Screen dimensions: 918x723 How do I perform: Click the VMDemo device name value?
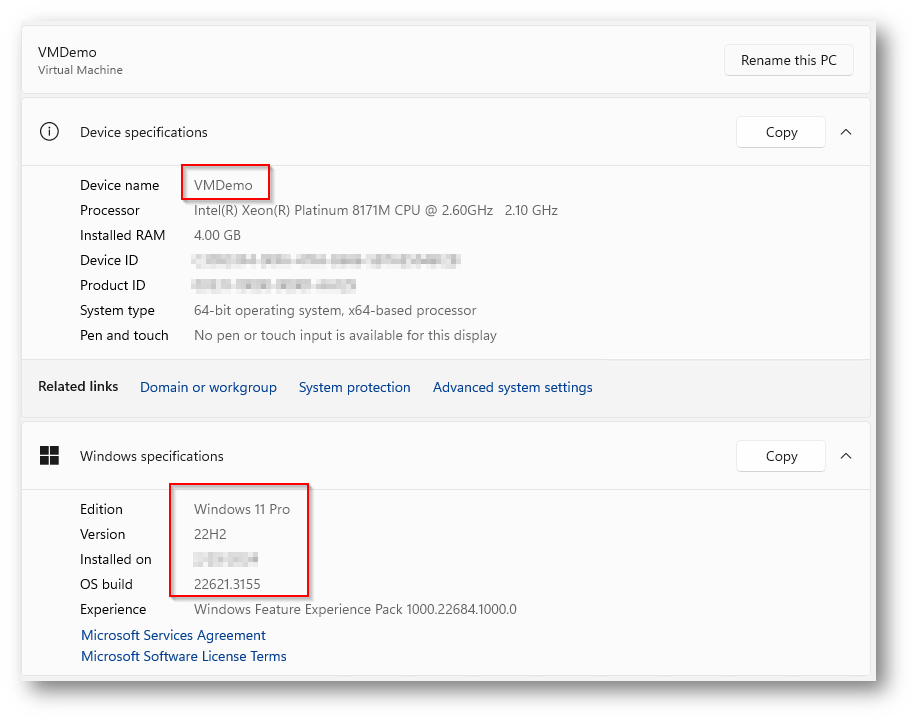pyautogui.click(x=223, y=185)
